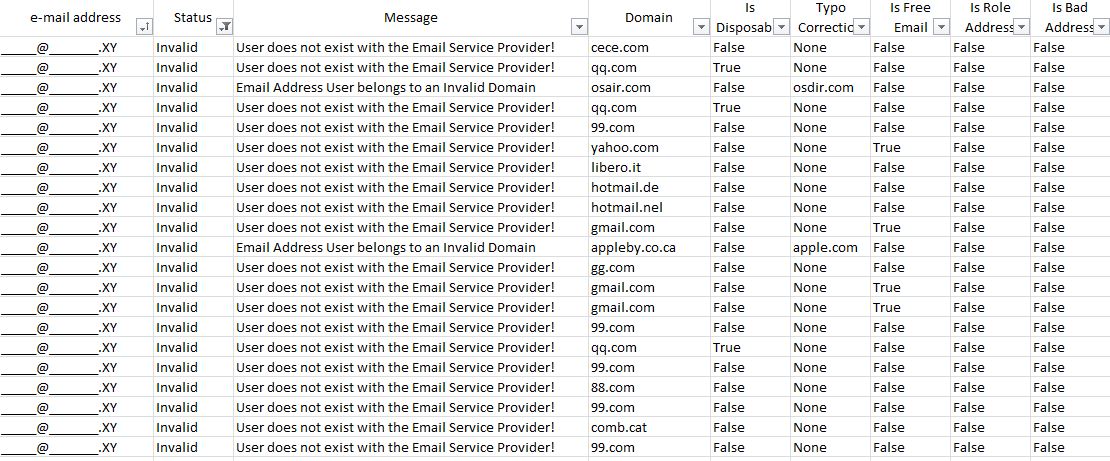Select the appleby.co.ca domain cell
The image size is (1110, 461).
tap(649, 248)
